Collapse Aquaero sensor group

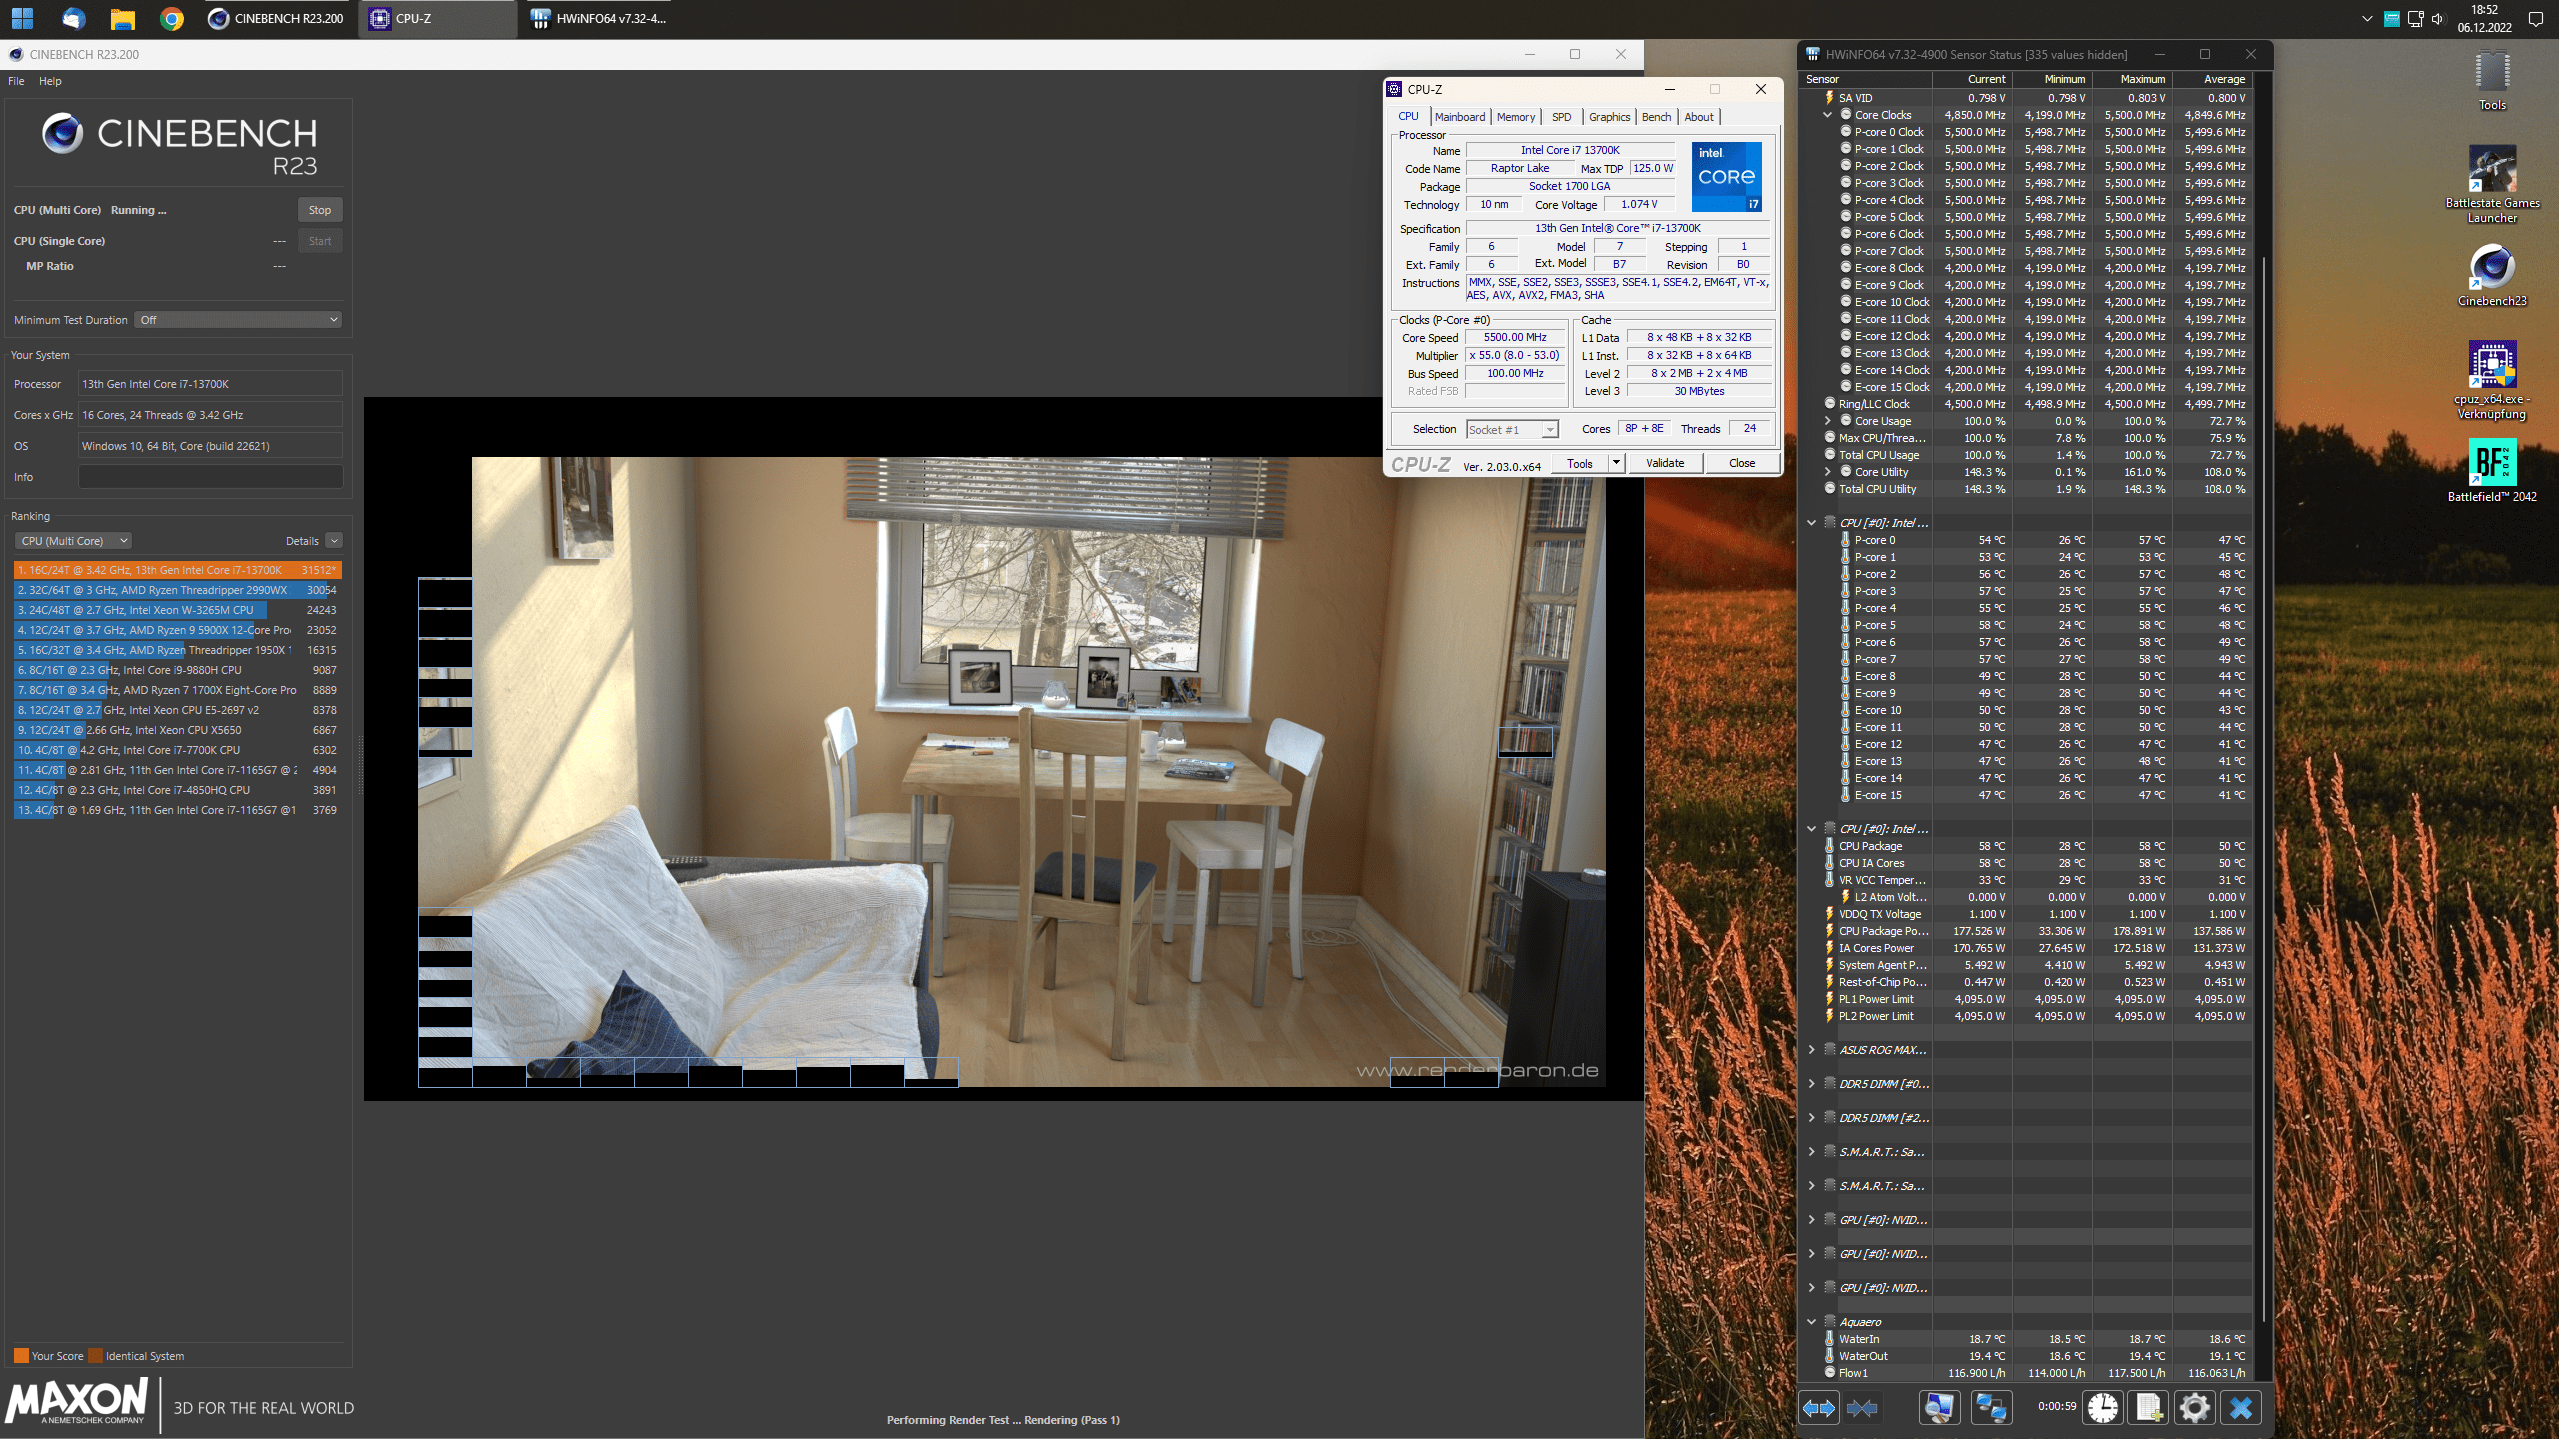pos(1811,1322)
